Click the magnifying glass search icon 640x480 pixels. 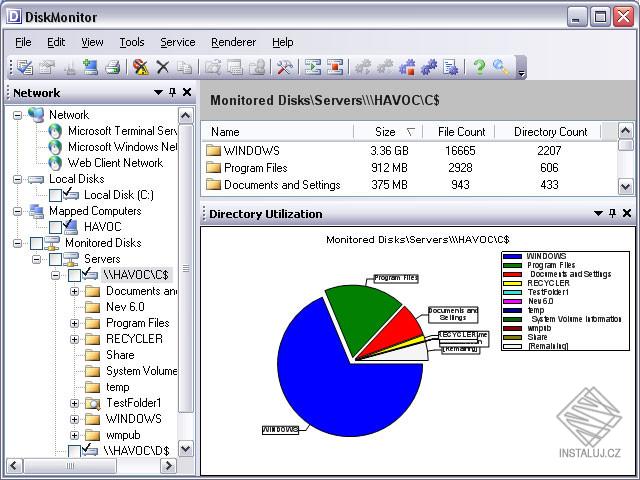click(x=500, y=67)
